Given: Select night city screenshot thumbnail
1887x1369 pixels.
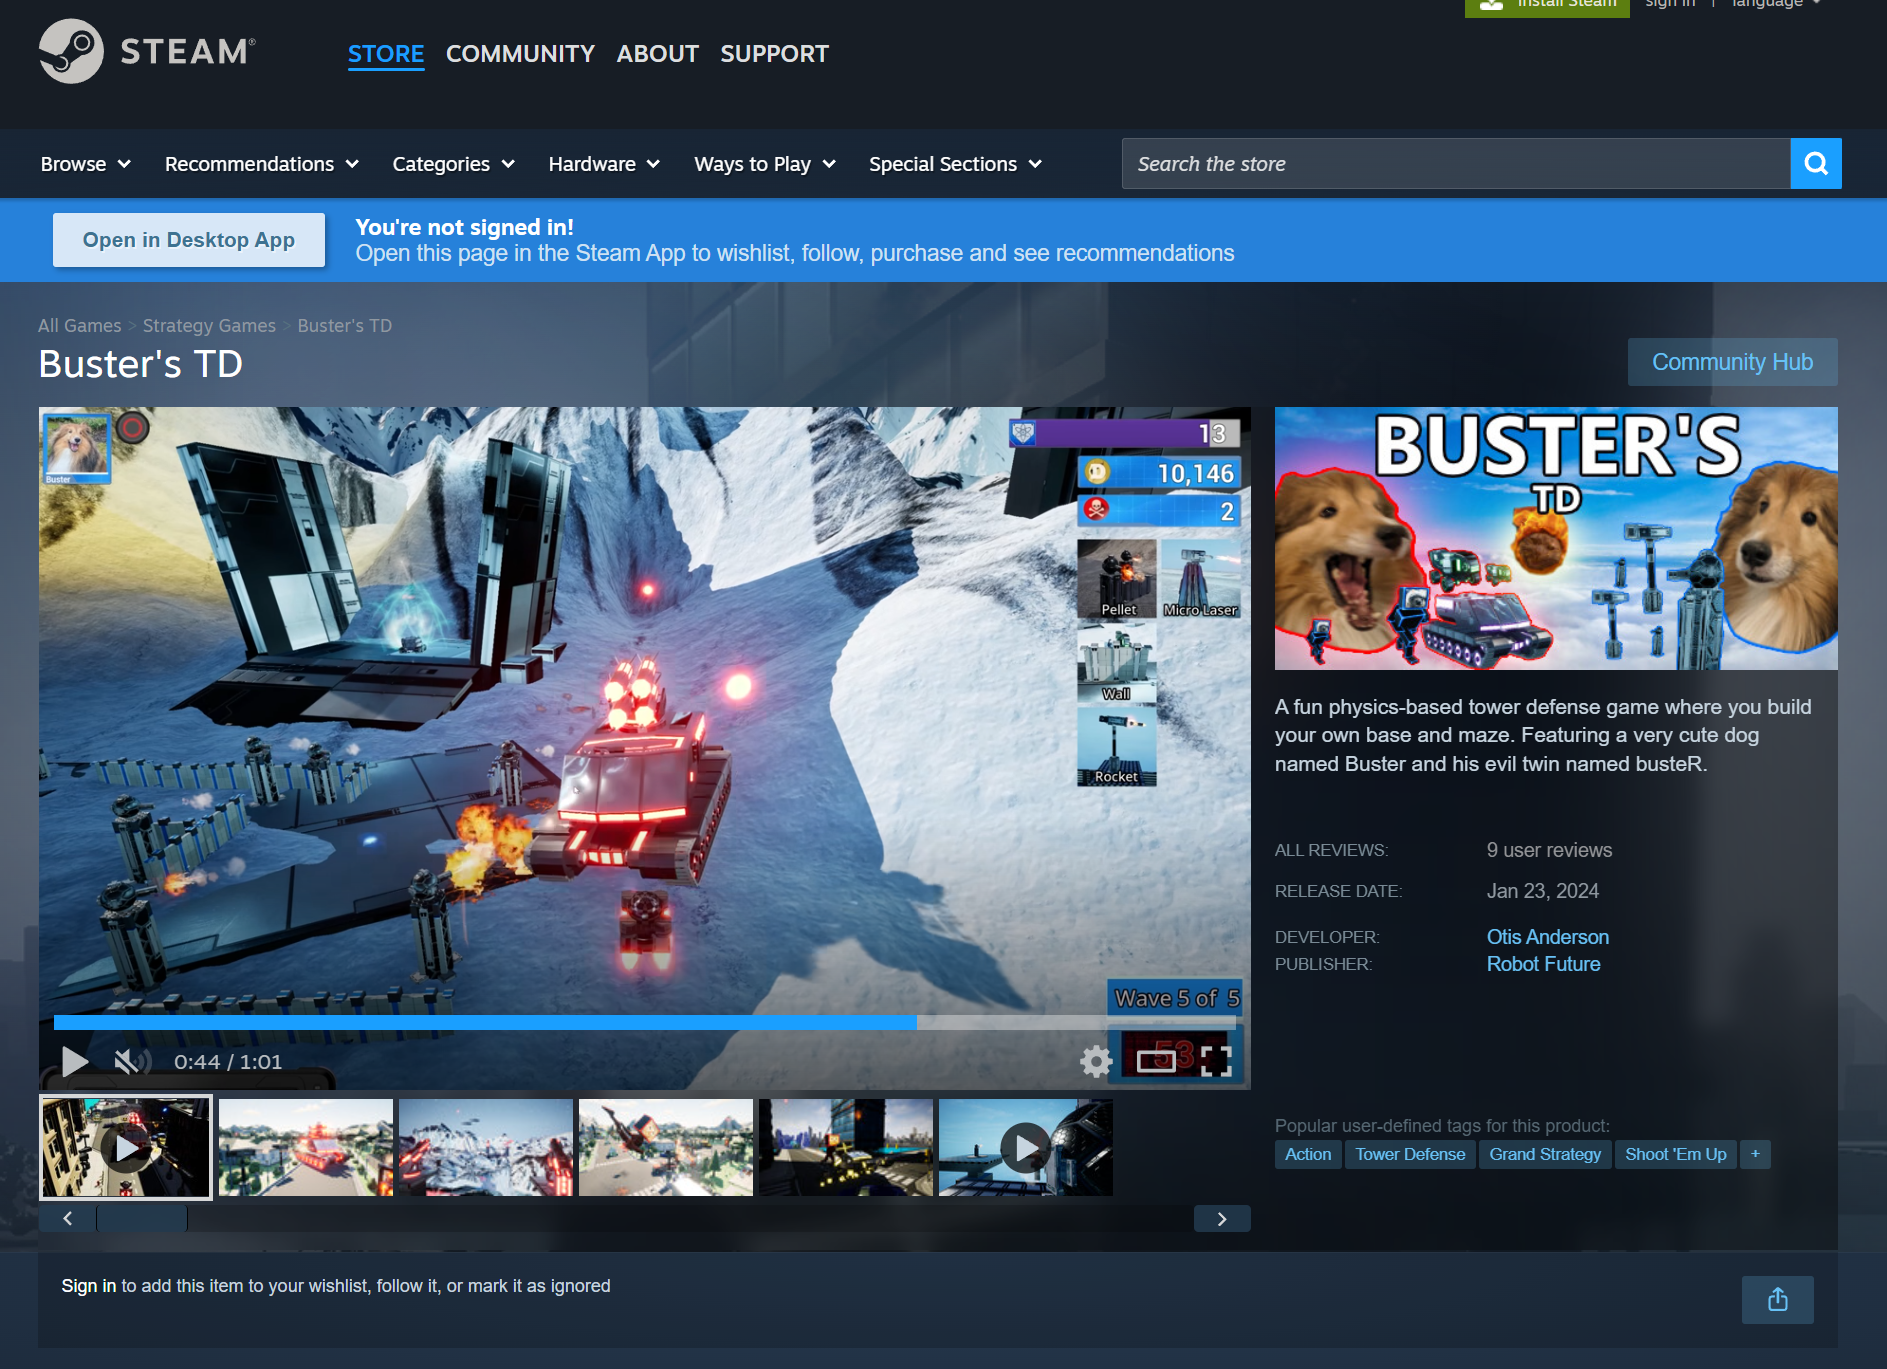Looking at the screenshot, I should pyautogui.click(x=846, y=1147).
